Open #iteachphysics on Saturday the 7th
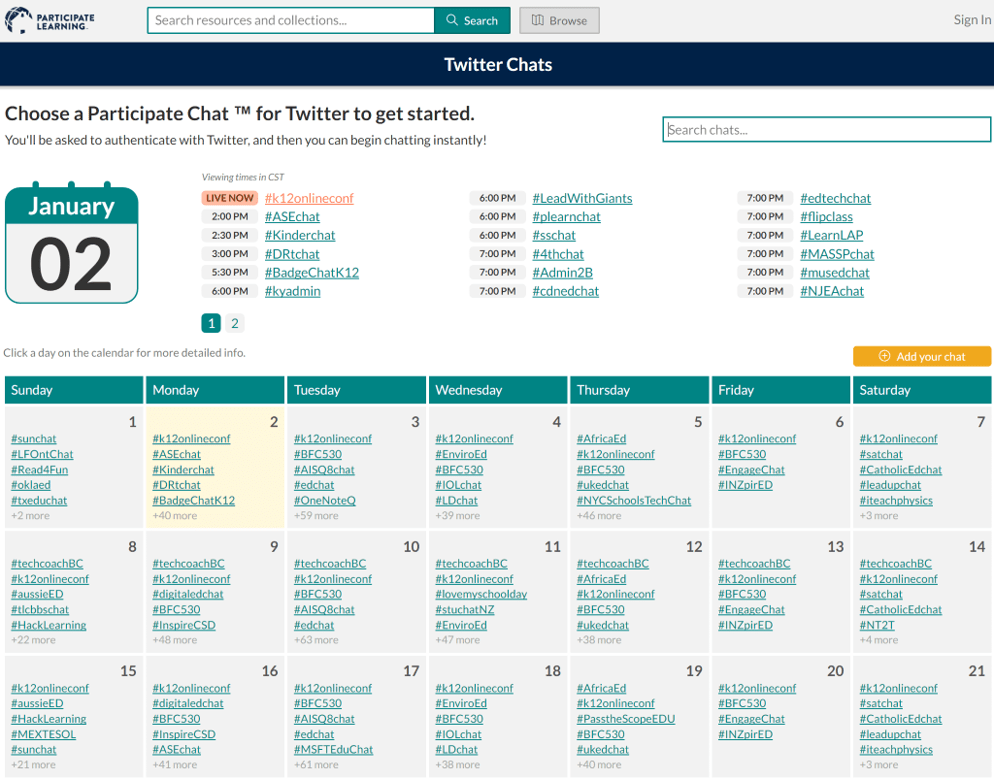 pyautogui.click(x=896, y=500)
